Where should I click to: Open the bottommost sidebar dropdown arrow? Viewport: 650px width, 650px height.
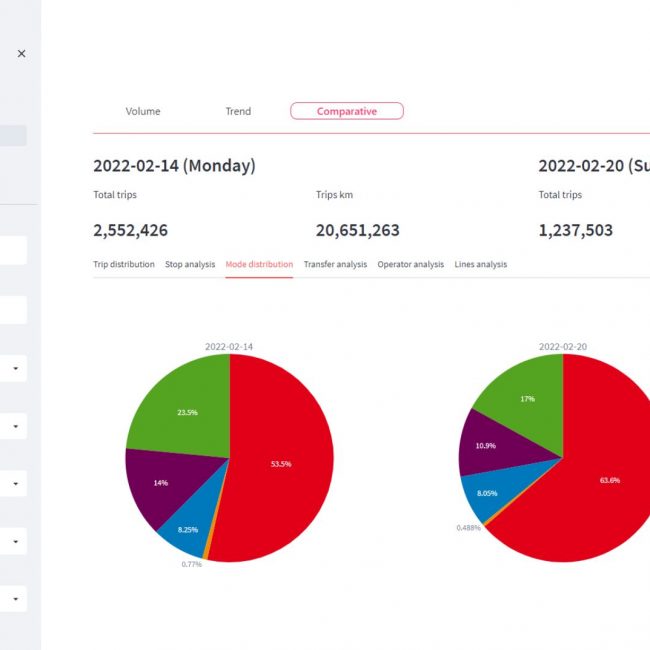(x=16, y=599)
